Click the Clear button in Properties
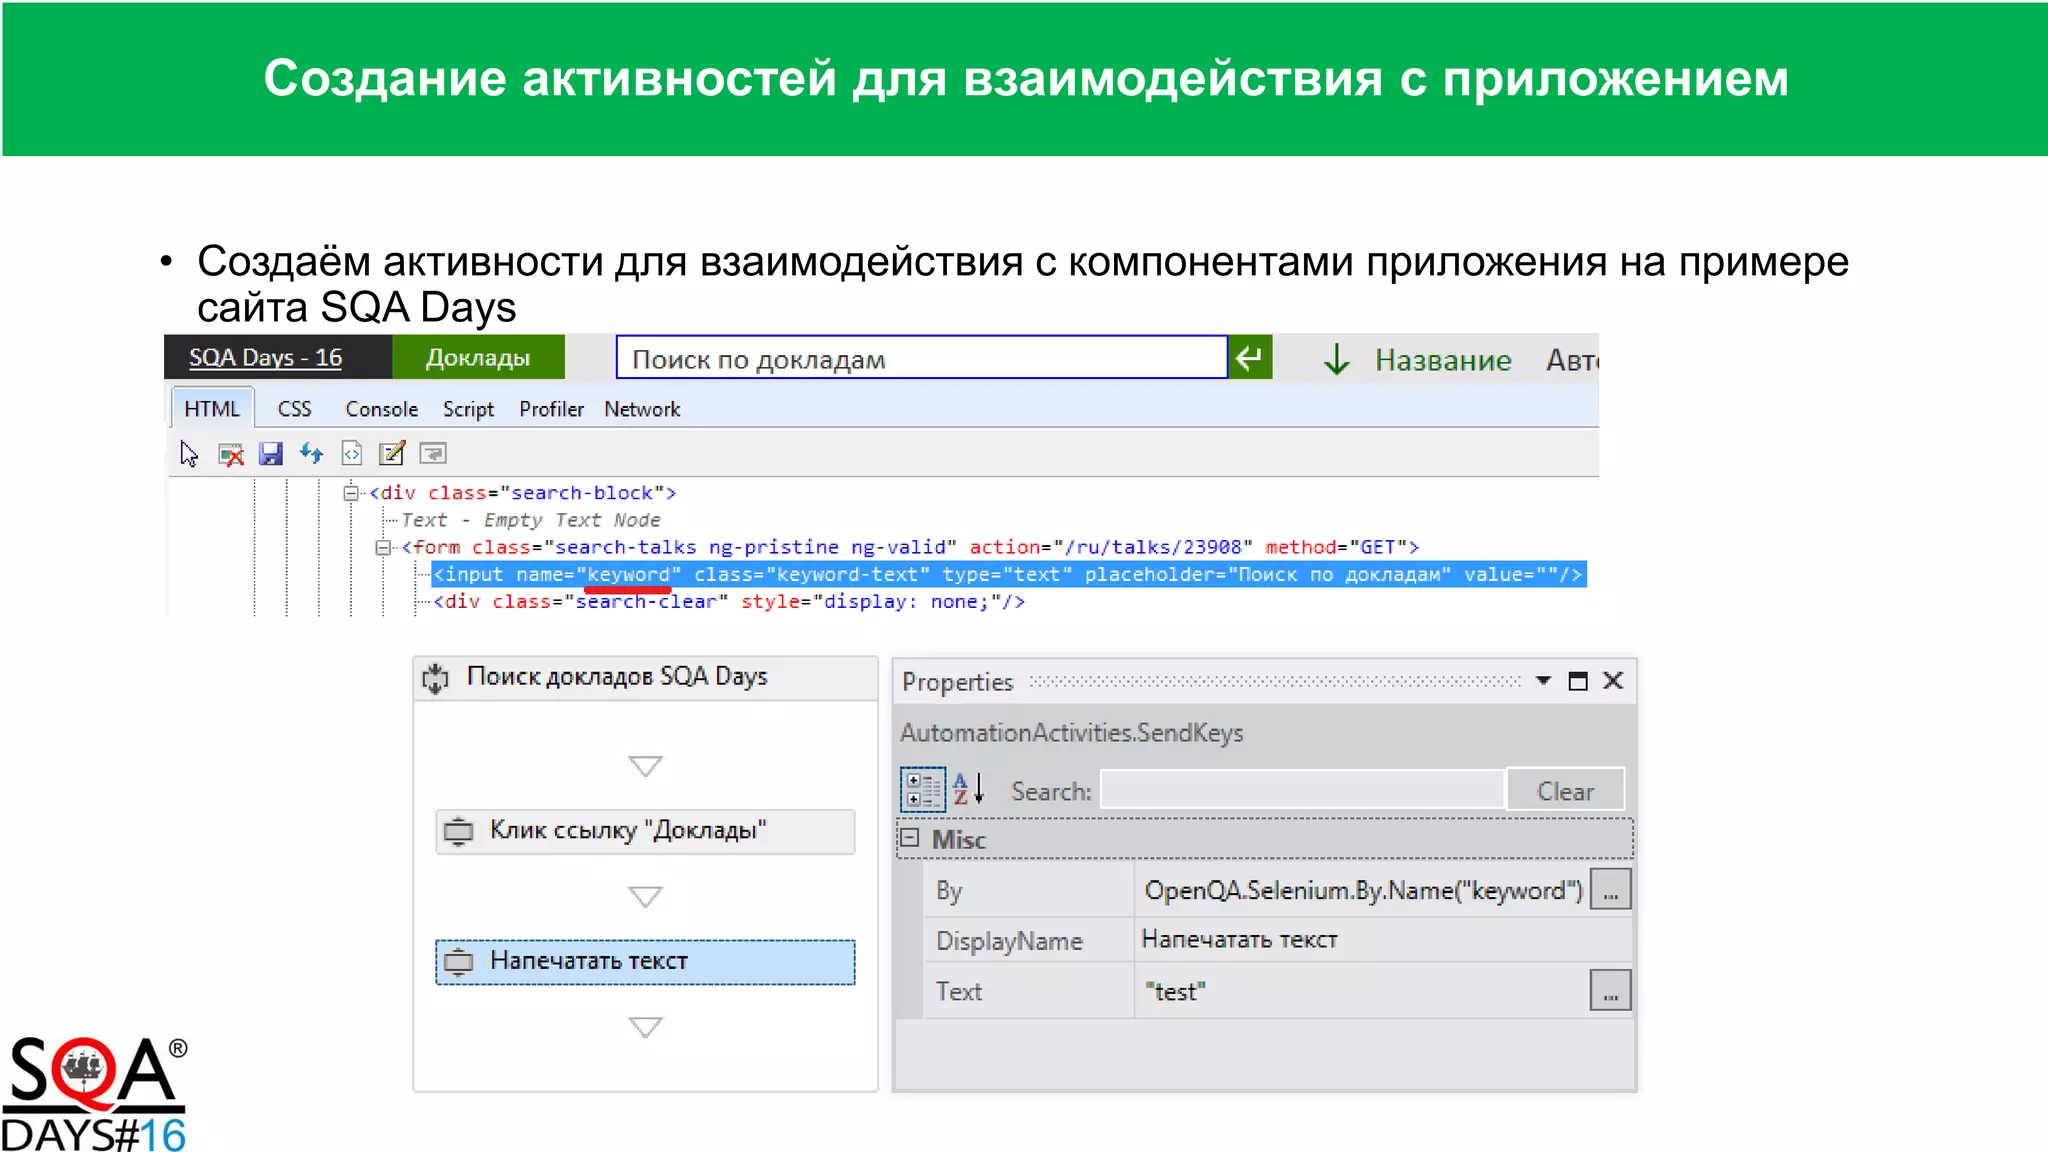 (x=1565, y=790)
